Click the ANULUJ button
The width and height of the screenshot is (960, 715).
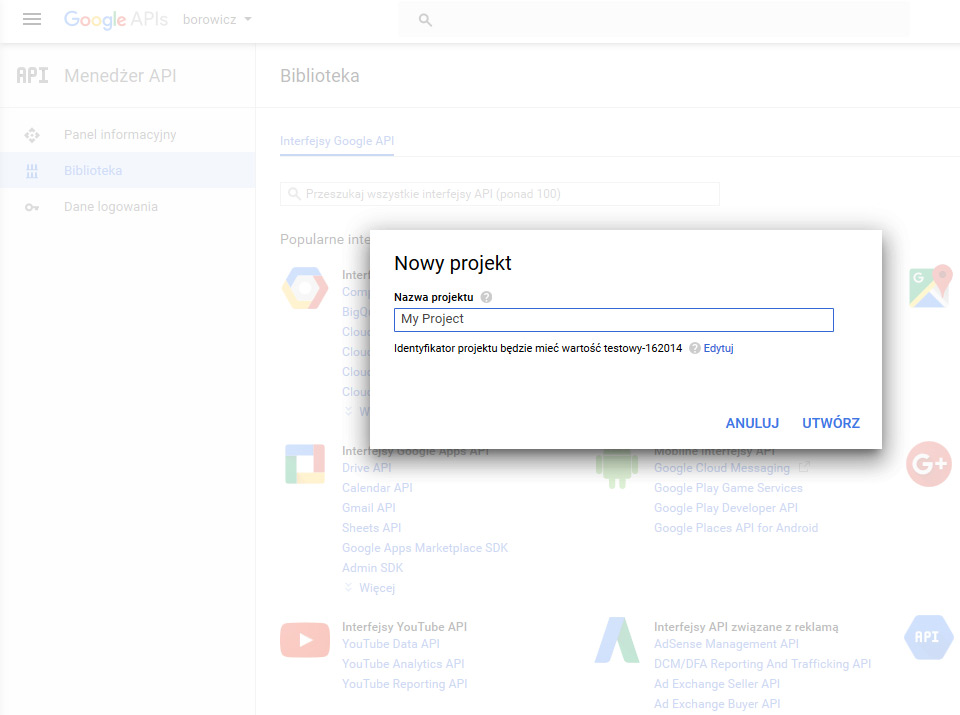[x=752, y=423]
